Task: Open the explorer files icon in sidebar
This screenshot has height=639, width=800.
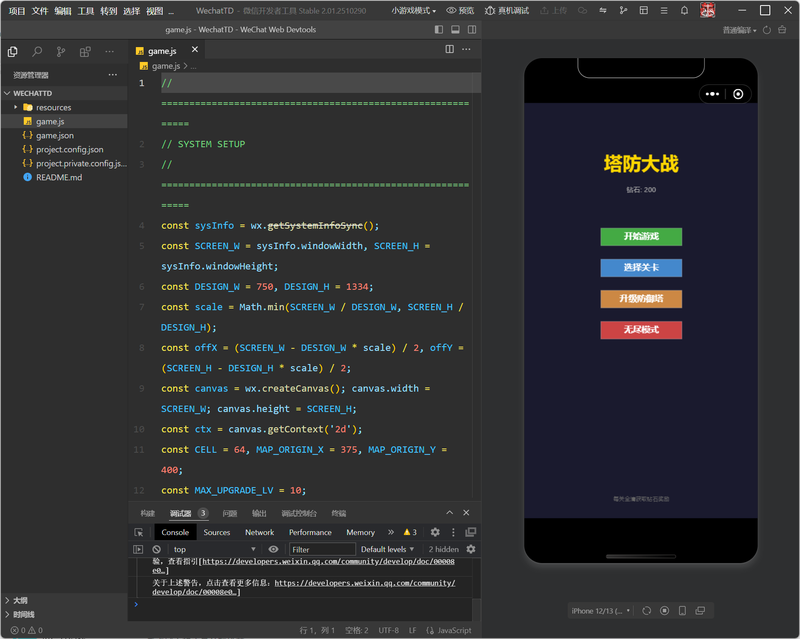Action: coord(13,52)
